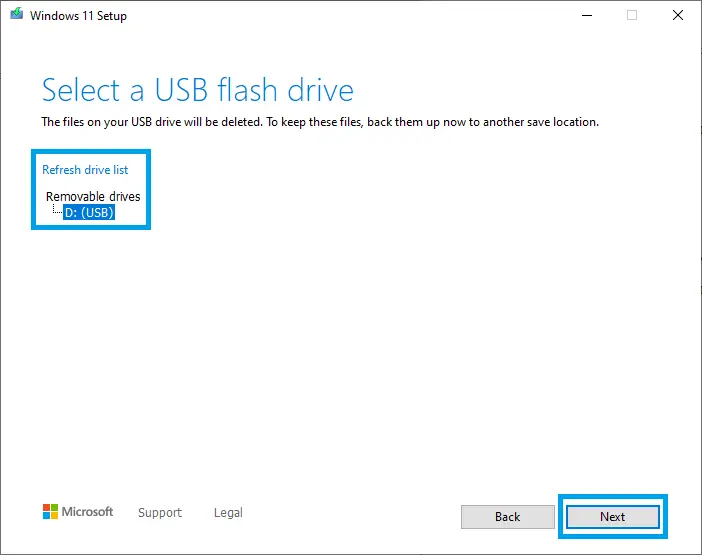Click the Refresh drive list link
This screenshot has width=702, height=555.
(85, 170)
